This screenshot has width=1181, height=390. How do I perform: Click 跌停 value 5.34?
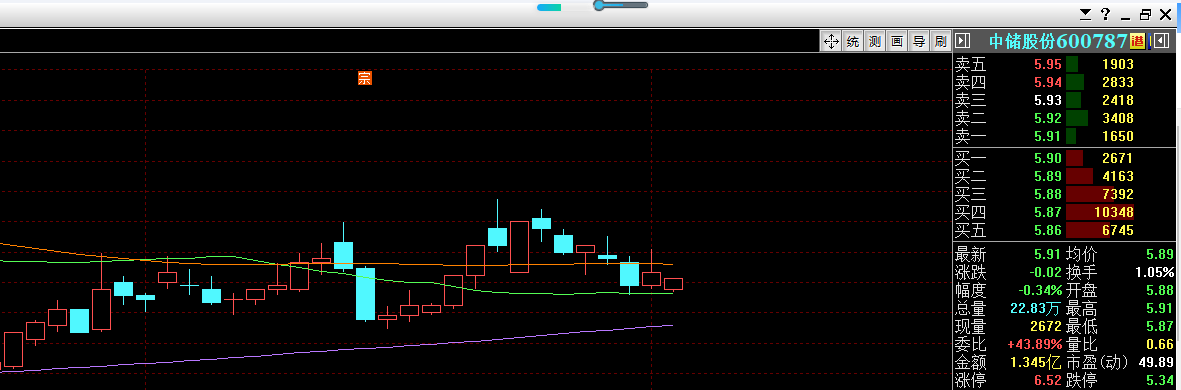tap(1160, 381)
